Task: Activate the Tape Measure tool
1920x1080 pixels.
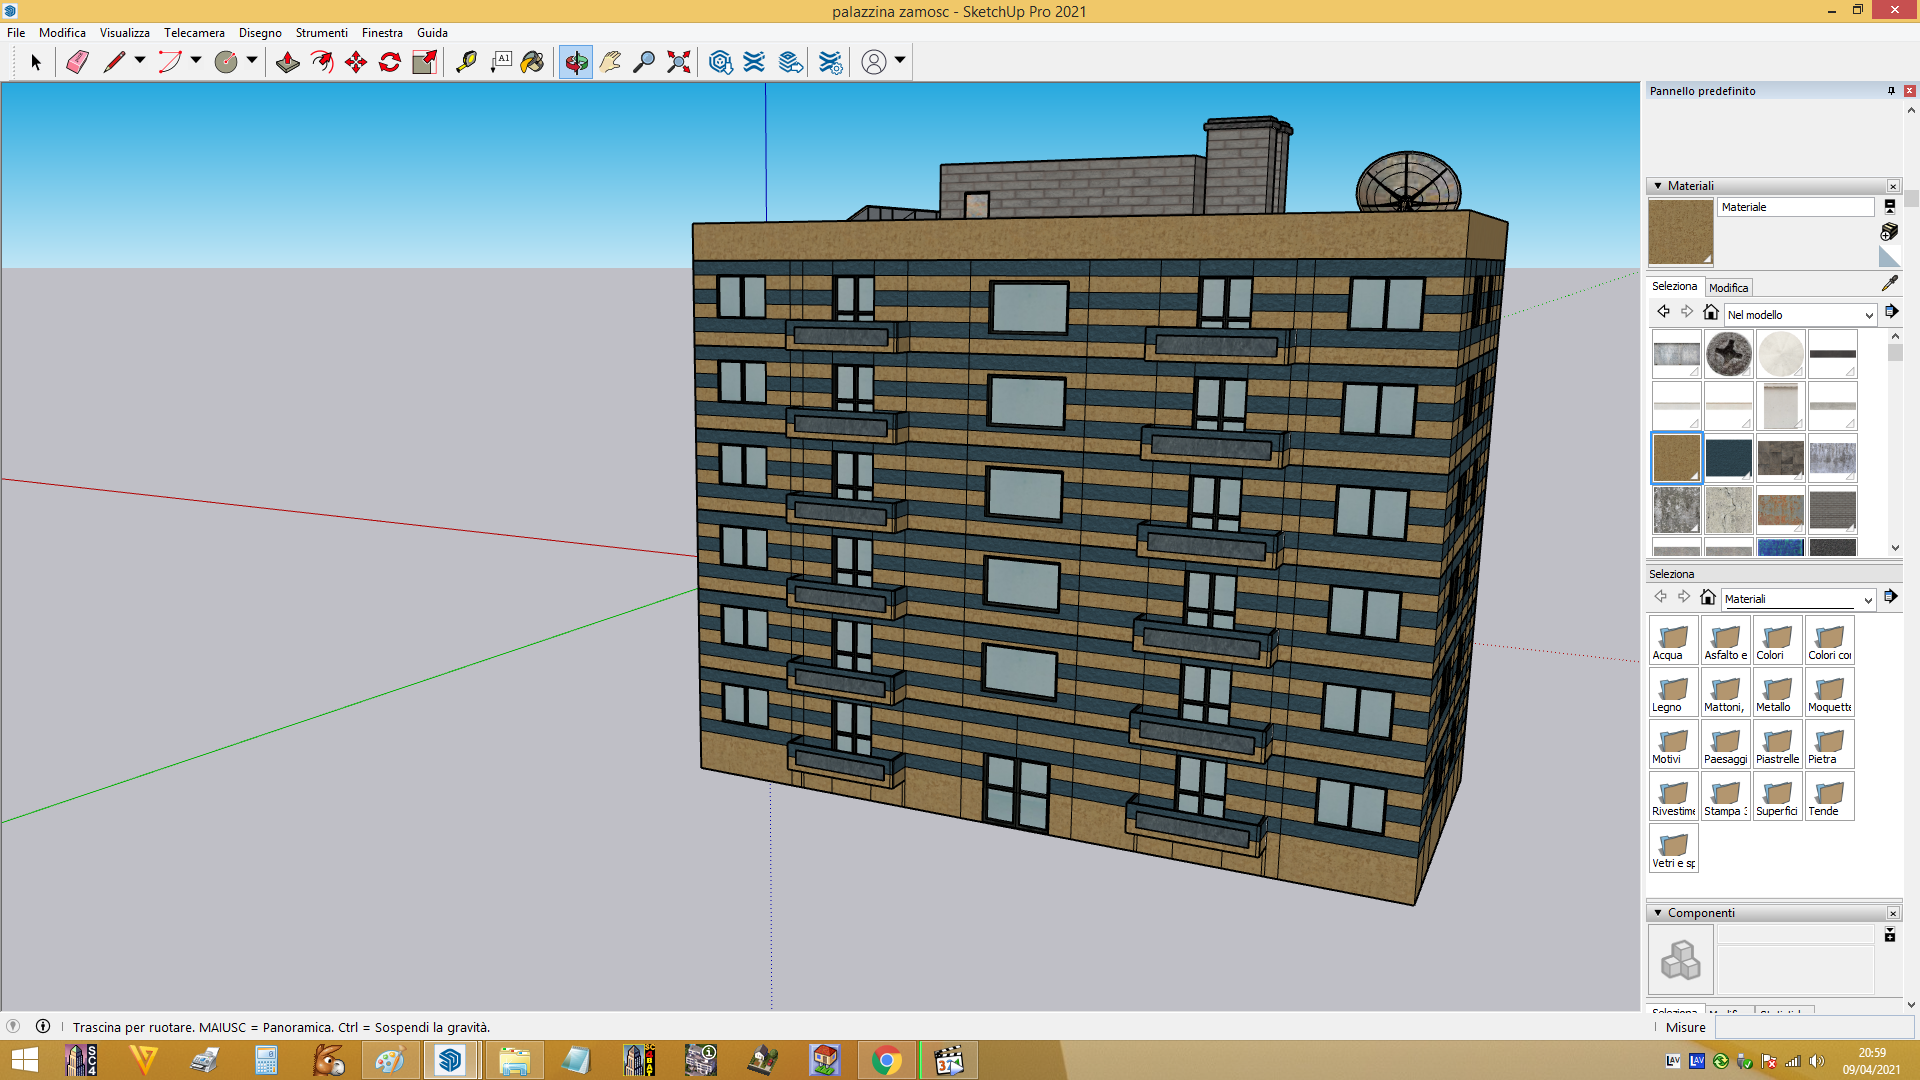Action: coord(466,62)
